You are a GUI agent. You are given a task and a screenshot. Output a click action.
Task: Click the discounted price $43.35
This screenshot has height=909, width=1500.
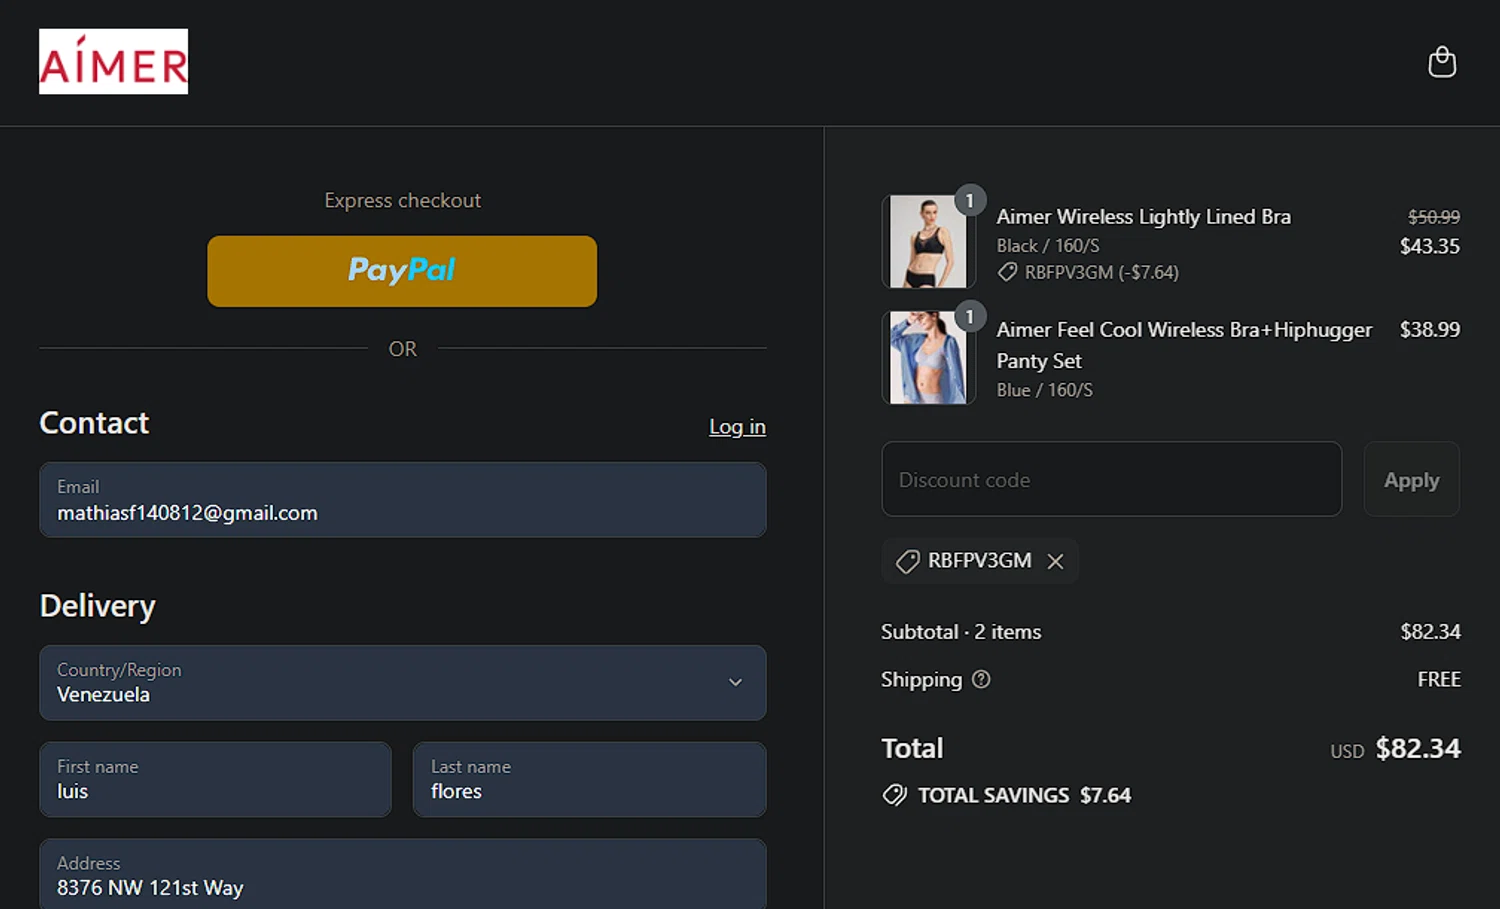pyautogui.click(x=1429, y=246)
